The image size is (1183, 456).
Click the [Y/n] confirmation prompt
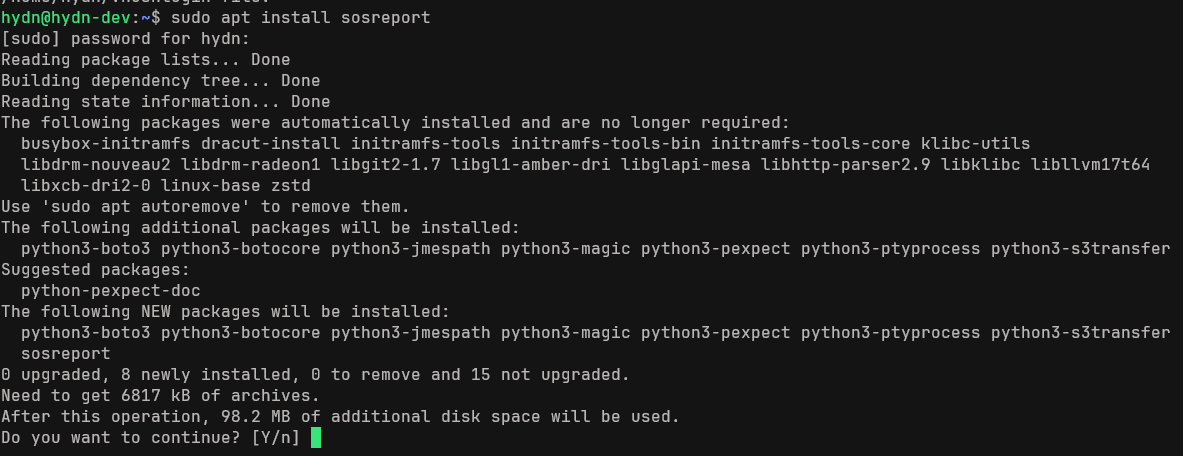275,437
